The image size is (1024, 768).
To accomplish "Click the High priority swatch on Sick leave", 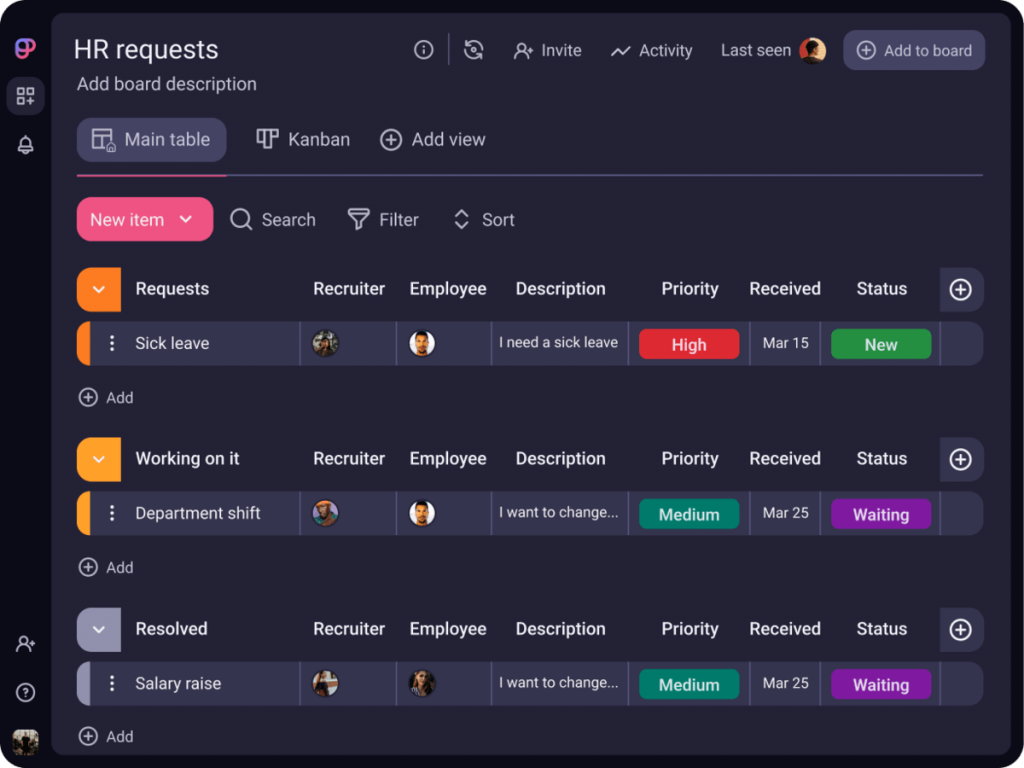I will [x=689, y=343].
